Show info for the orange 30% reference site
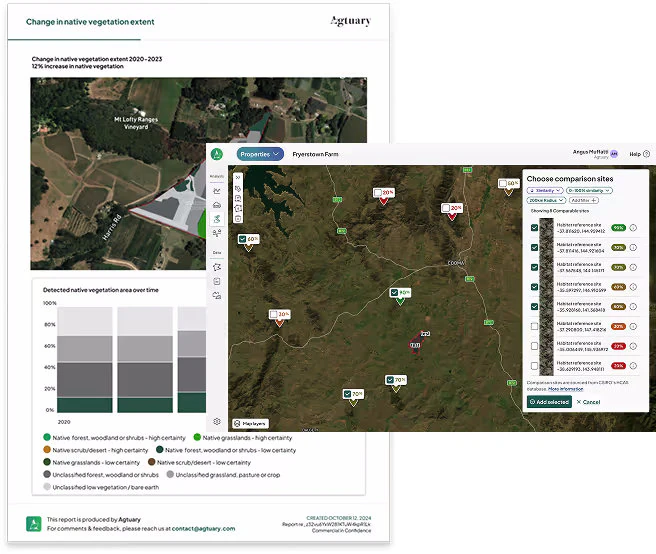The width and height of the screenshot is (656, 554). pyautogui.click(x=633, y=326)
